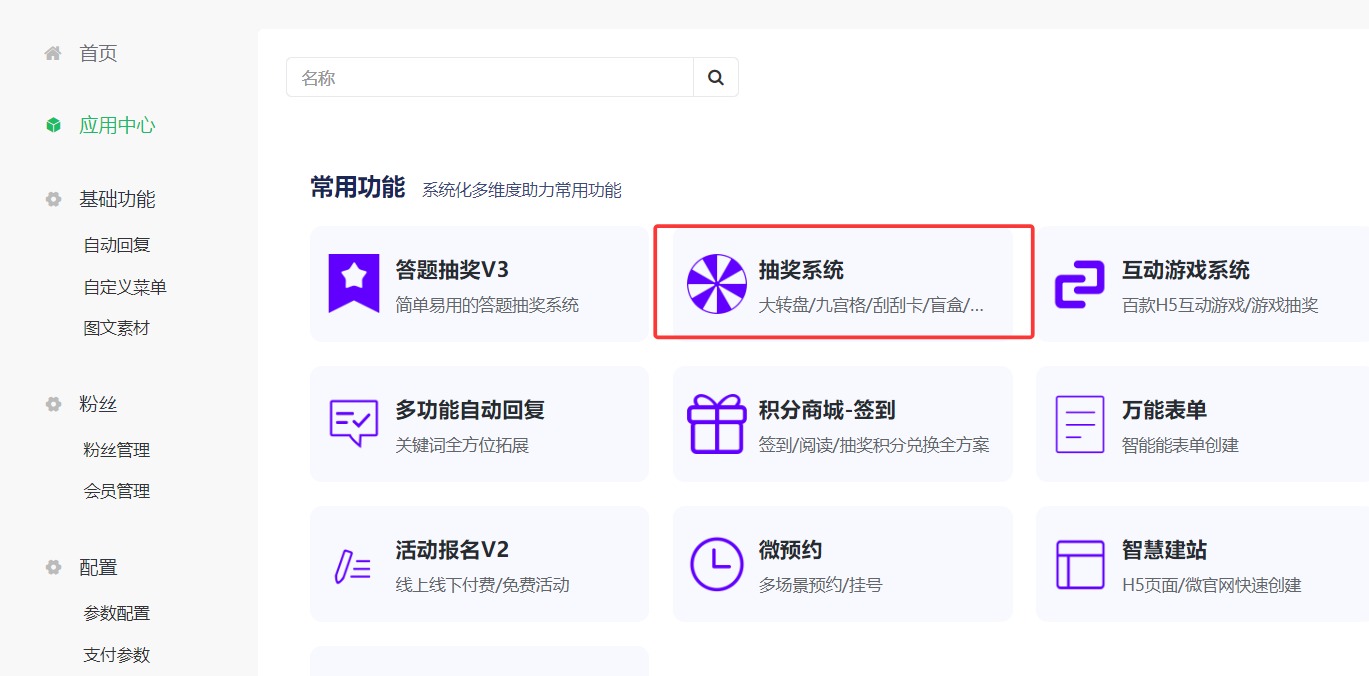Select the 万能表单 document icon
The width and height of the screenshot is (1369, 676).
[x=1080, y=424]
